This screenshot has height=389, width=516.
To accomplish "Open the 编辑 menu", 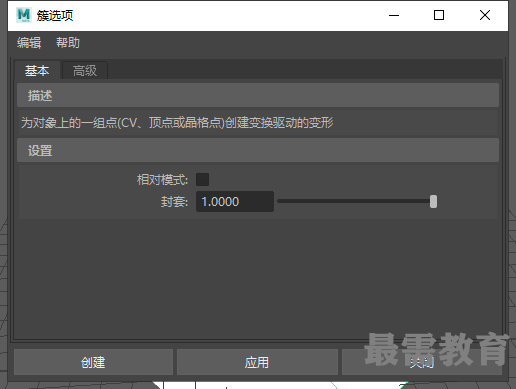I will [29, 43].
